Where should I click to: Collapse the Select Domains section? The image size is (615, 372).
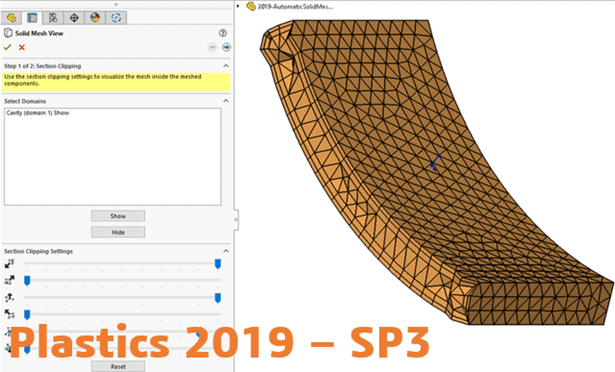click(226, 101)
